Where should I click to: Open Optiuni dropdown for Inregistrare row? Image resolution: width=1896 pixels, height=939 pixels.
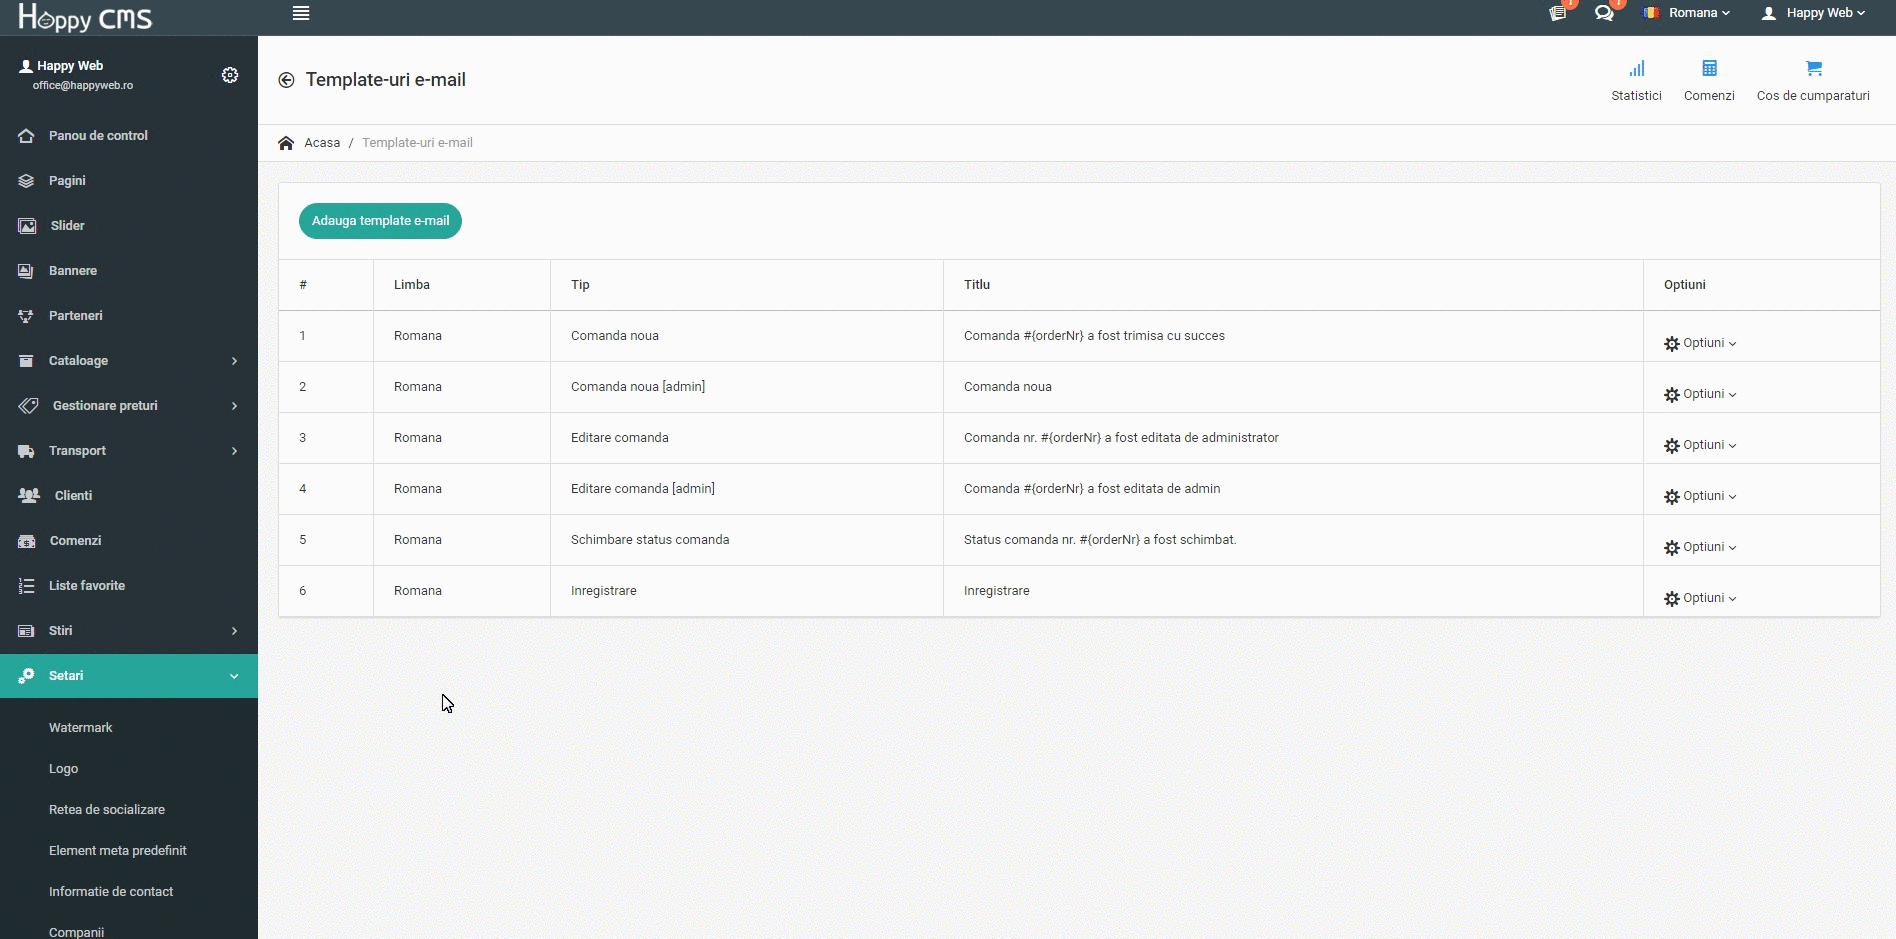click(x=1700, y=598)
